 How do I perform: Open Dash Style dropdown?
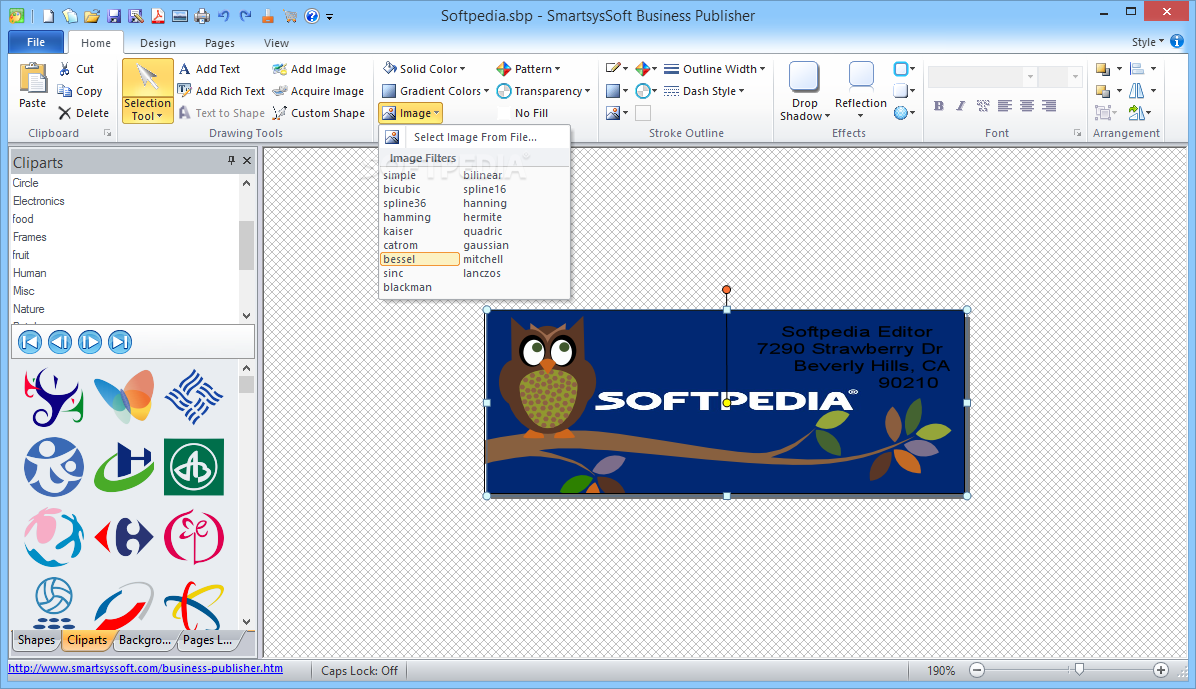click(704, 91)
